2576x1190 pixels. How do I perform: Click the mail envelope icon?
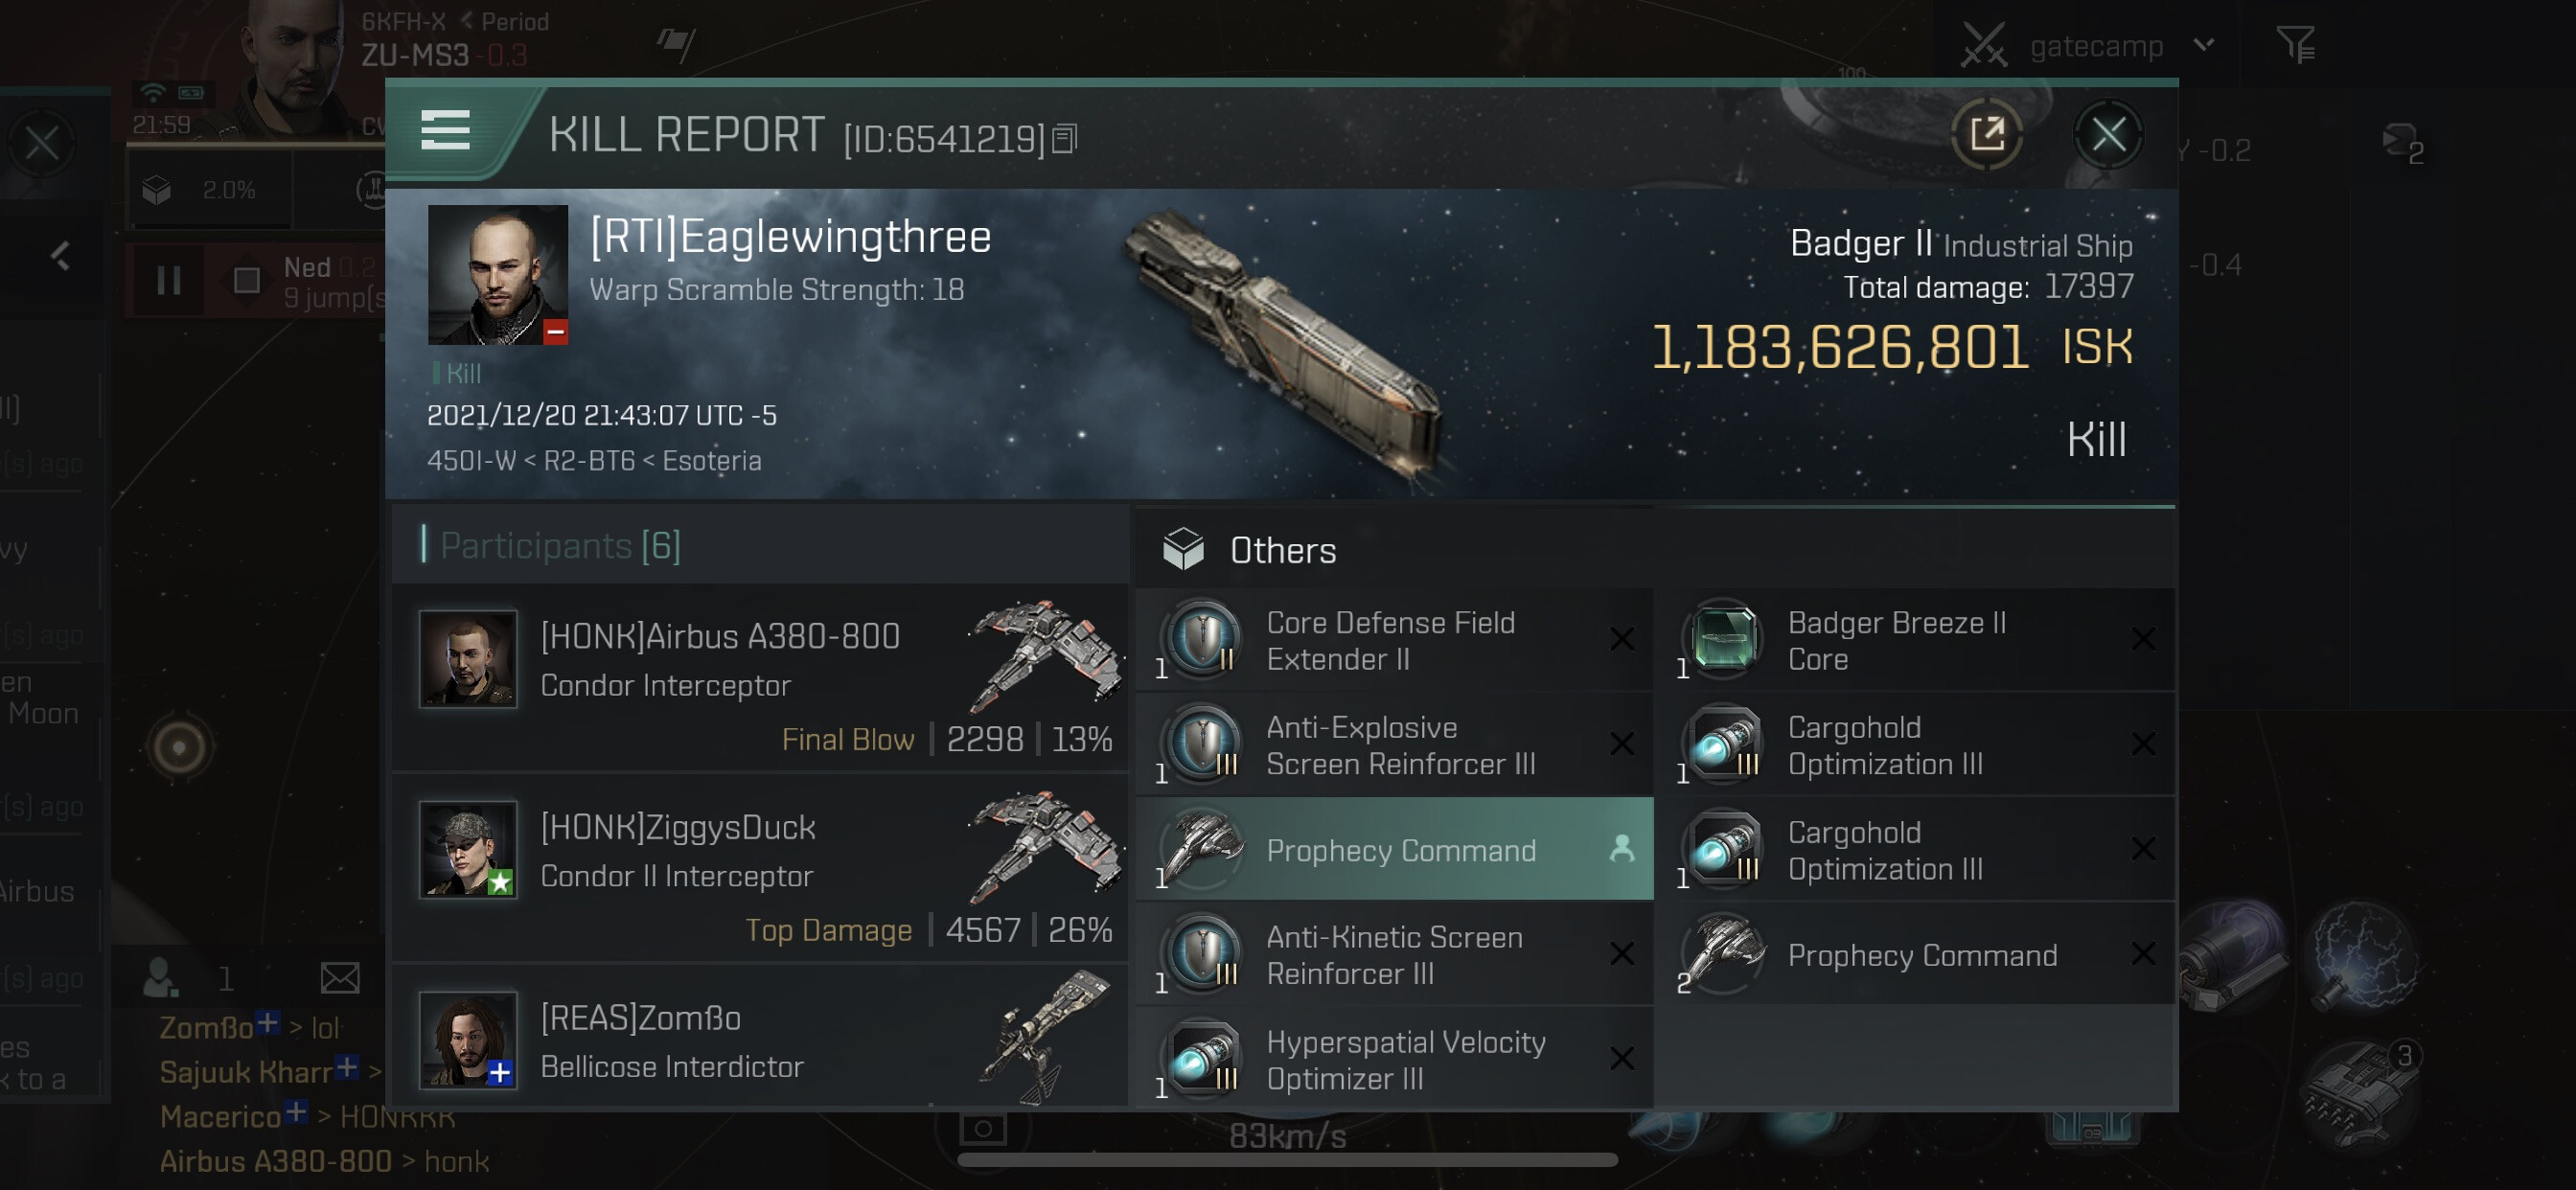pos(340,977)
